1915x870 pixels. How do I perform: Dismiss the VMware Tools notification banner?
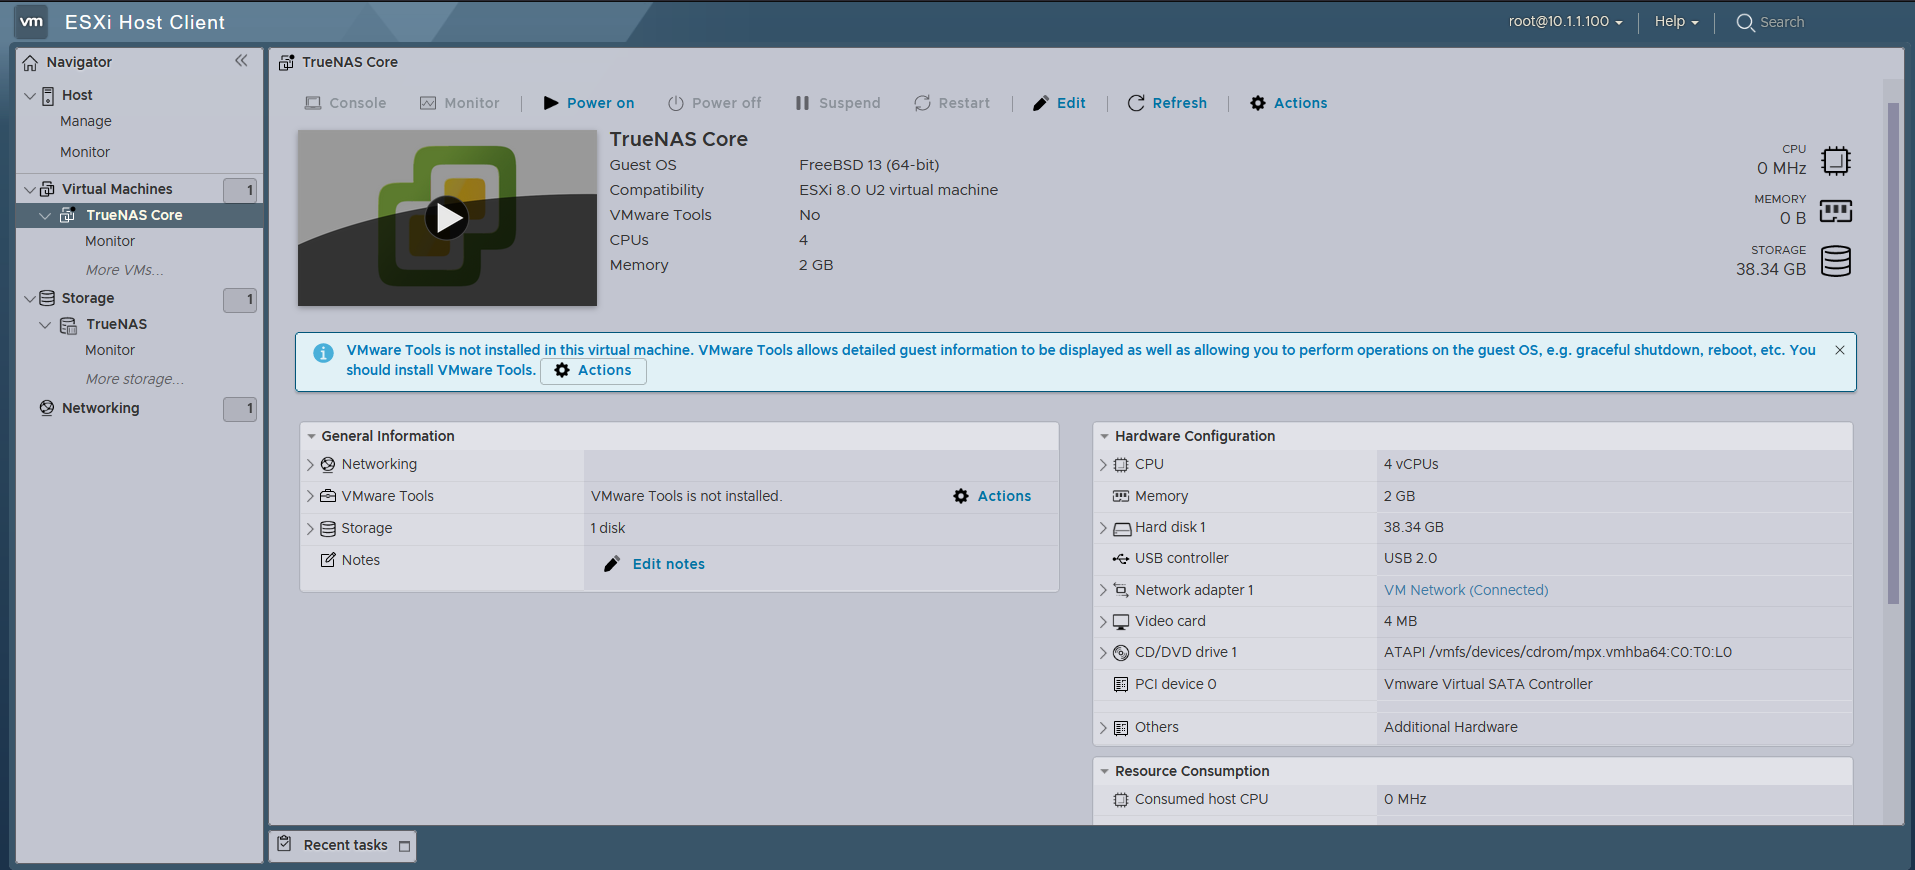[x=1839, y=350]
